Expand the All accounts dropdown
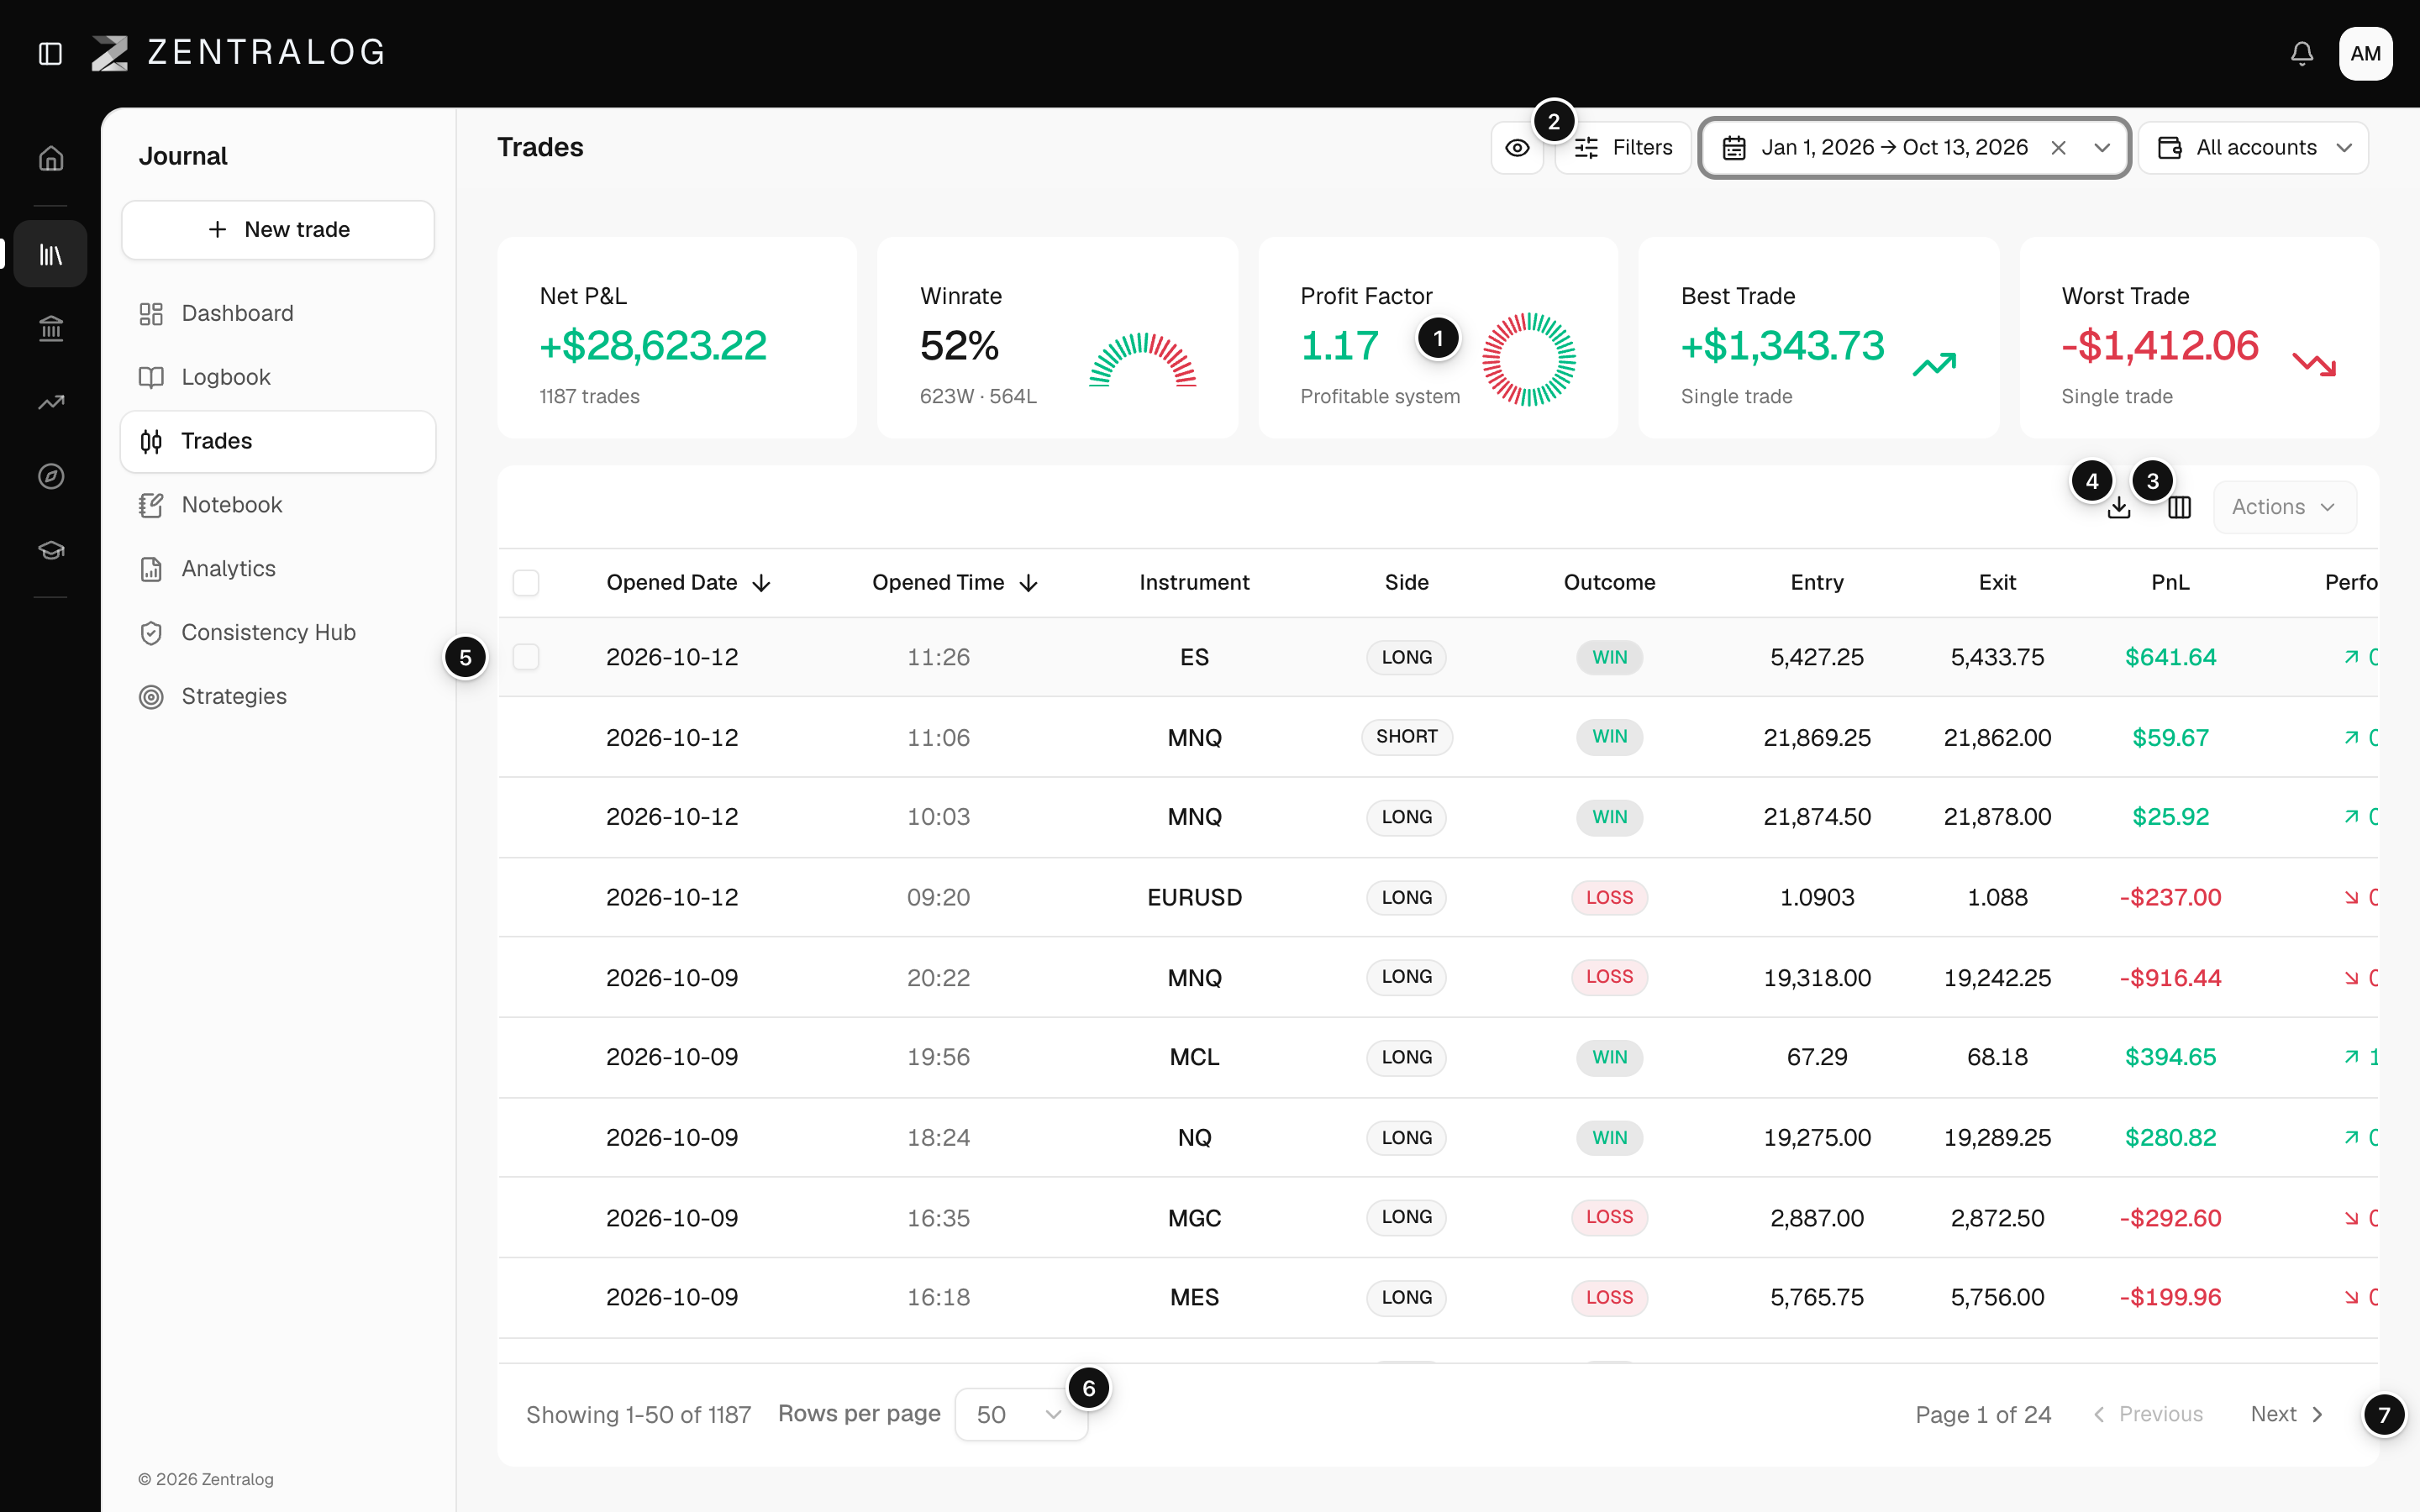The image size is (2420, 1512). [x=2253, y=148]
